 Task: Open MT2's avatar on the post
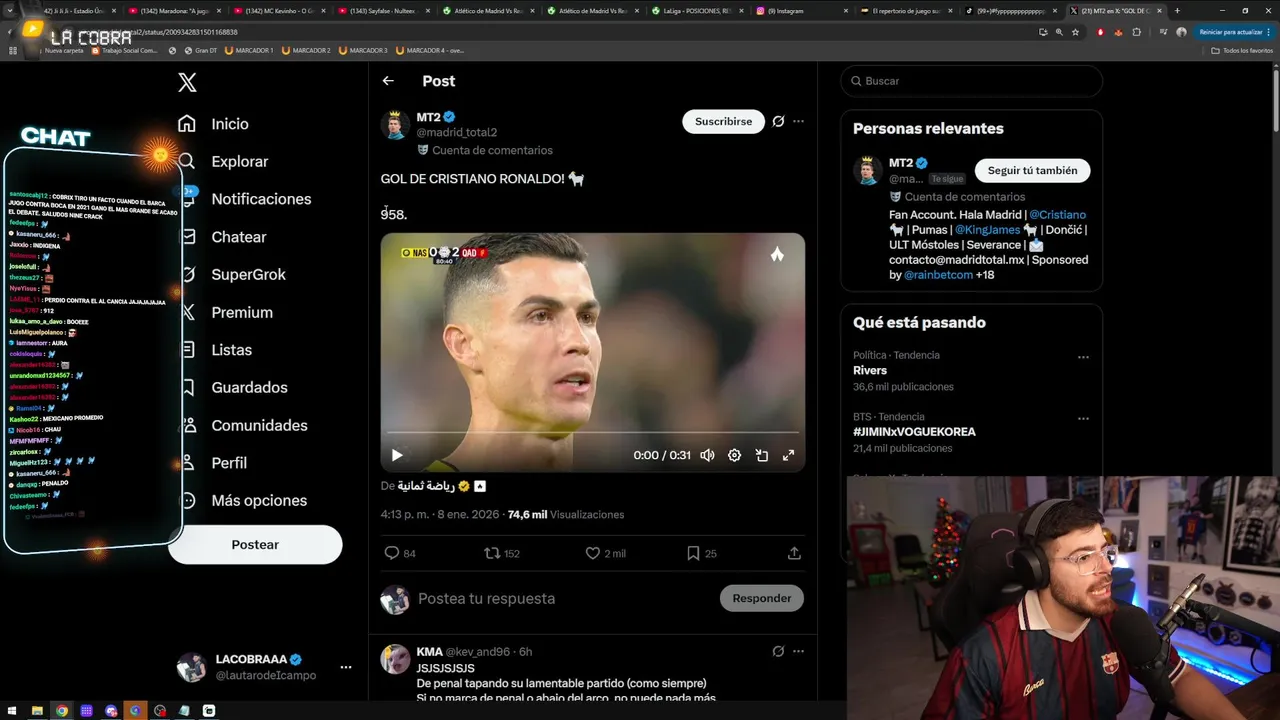point(395,124)
